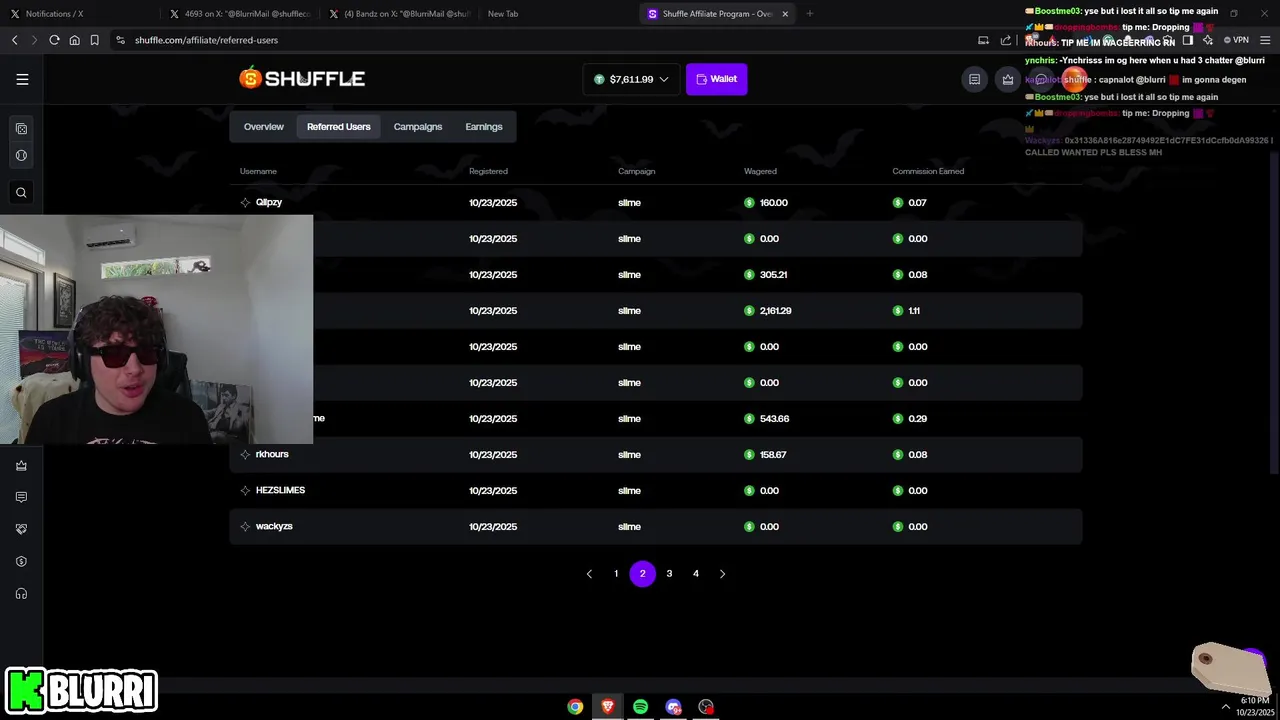Switch to the Overview tab
This screenshot has width=1280, height=720.
coord(264,127)
